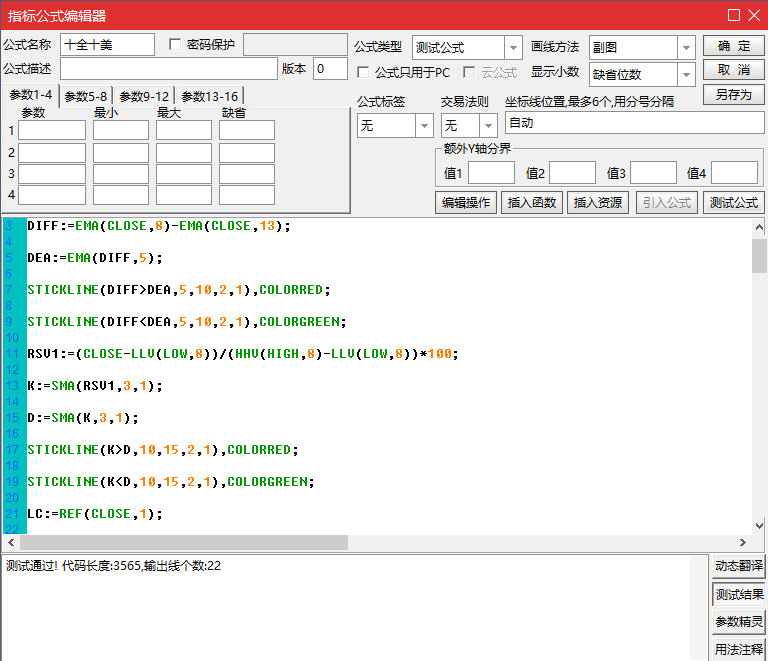Expand the 画线方法 dropdown
The height and width of the screenshot is (661, 768).
click(x=686, y=48)
